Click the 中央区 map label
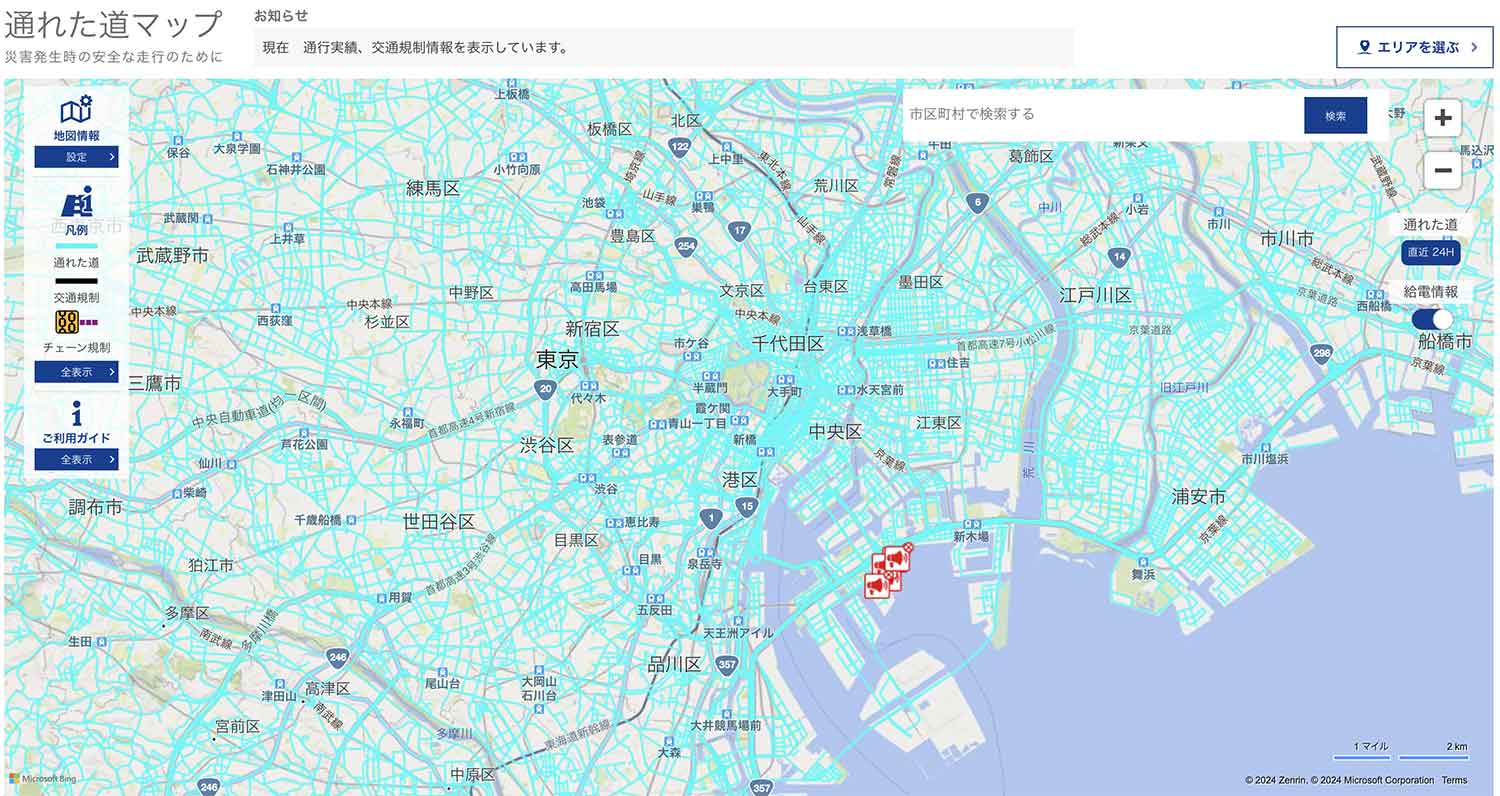This screenshot has height=796, width=1500. (x=835, y=431)
